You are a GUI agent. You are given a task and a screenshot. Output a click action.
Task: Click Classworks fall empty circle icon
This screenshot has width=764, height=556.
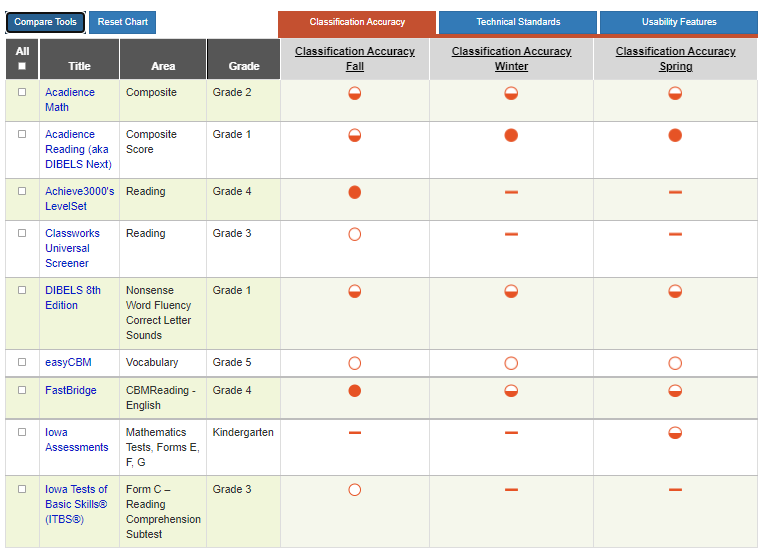[355, 234]
